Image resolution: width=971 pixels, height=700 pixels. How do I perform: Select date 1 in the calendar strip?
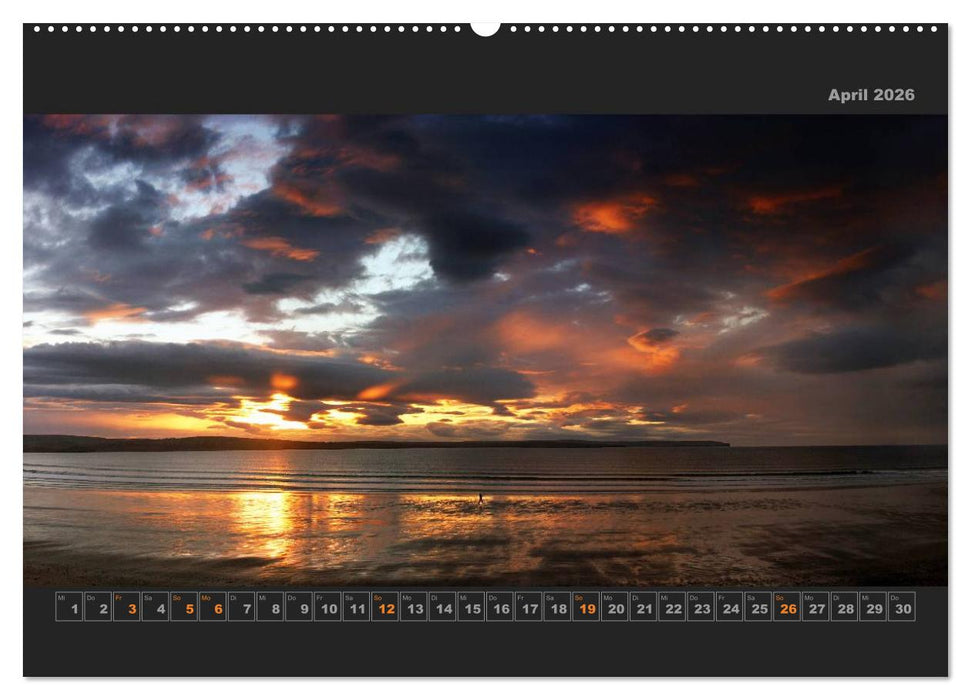[x=74, y=606]
